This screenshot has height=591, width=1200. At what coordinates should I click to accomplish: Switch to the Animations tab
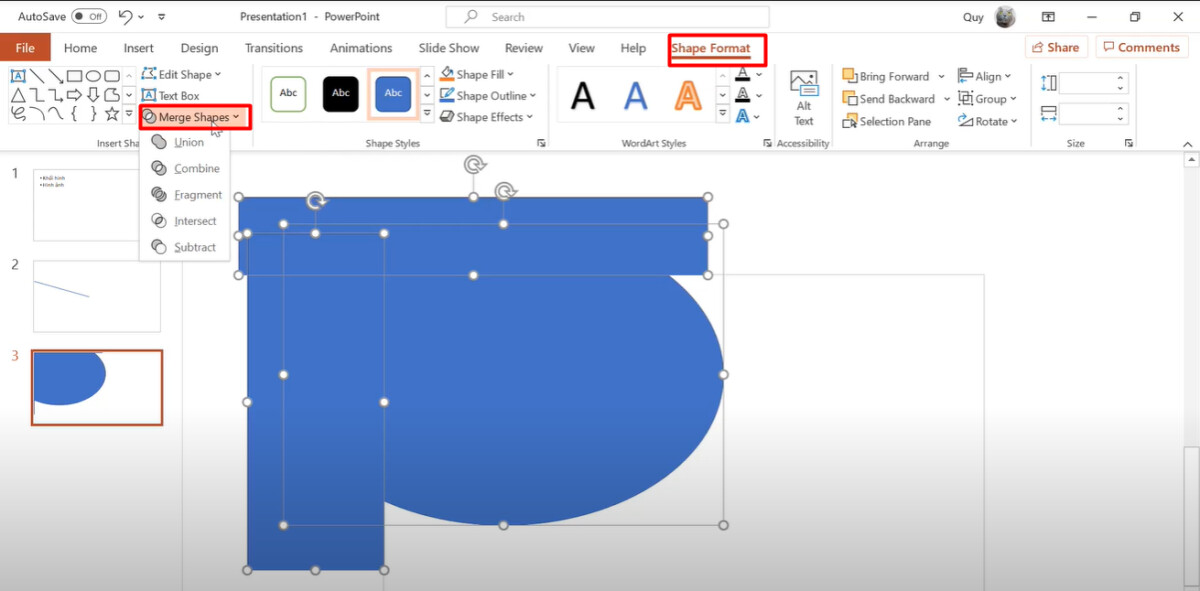pos(361,48)
